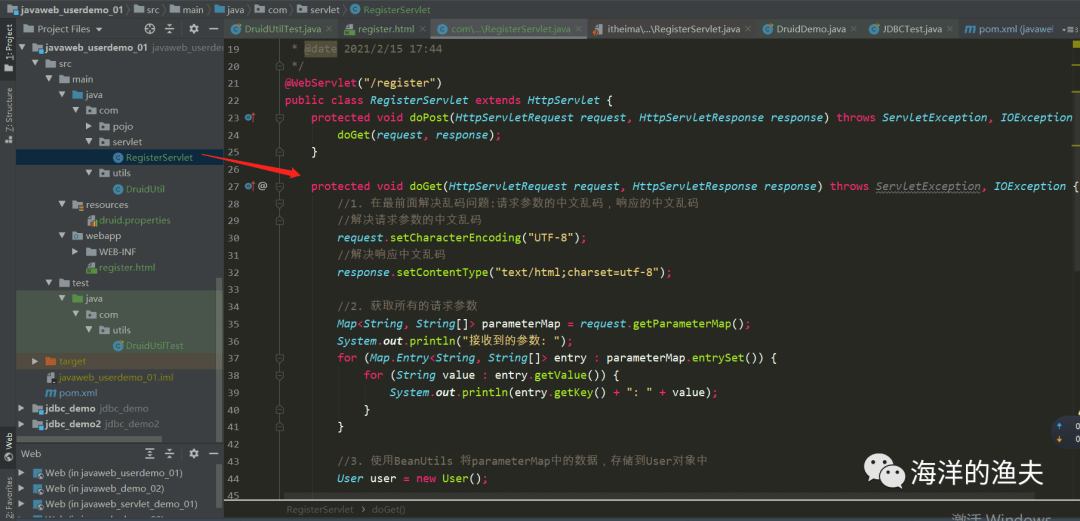The image size is (1080, 521).
Task: Click Web panel vertical scrollbar
Action: click(x=220, y=487)
